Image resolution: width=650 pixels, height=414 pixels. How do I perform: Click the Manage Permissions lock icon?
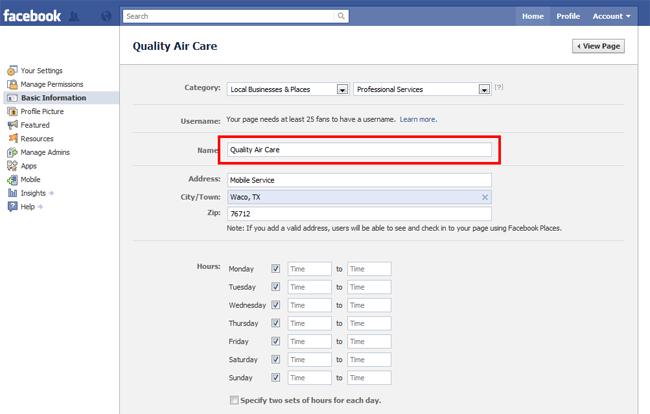[x=12, y=84]
